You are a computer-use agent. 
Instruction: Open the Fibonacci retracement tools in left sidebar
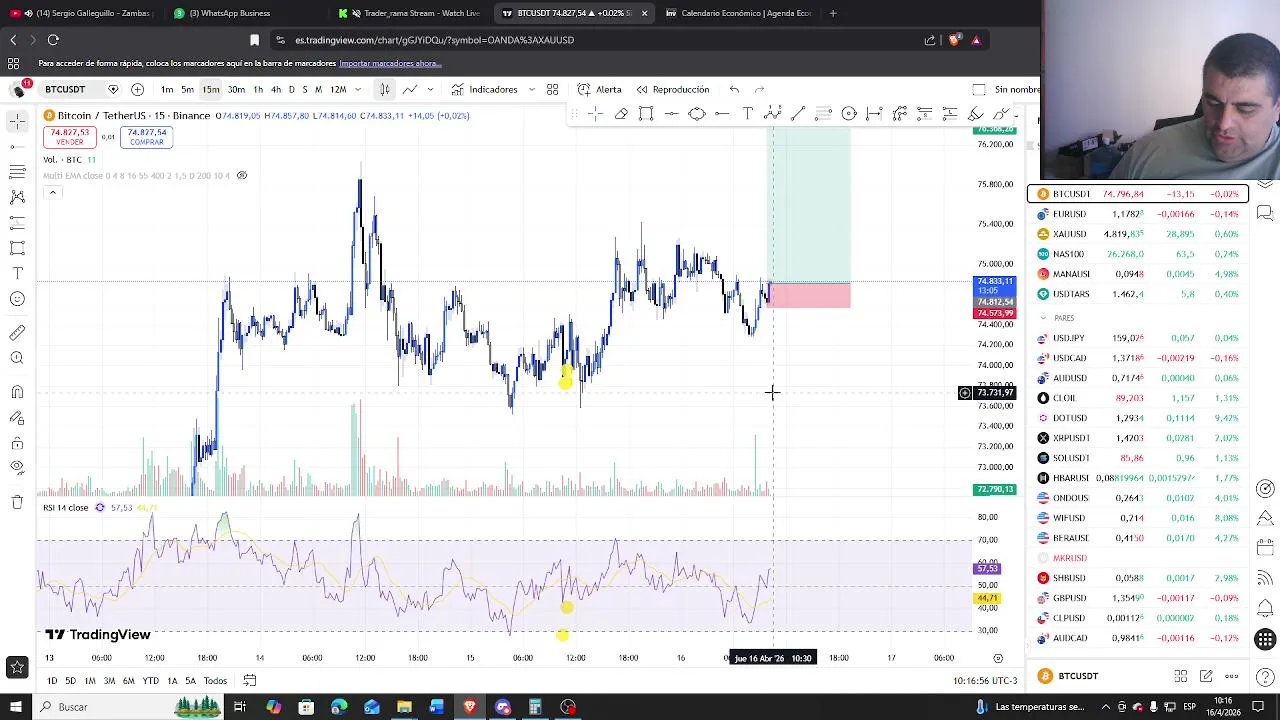click(x=17, y=172)
